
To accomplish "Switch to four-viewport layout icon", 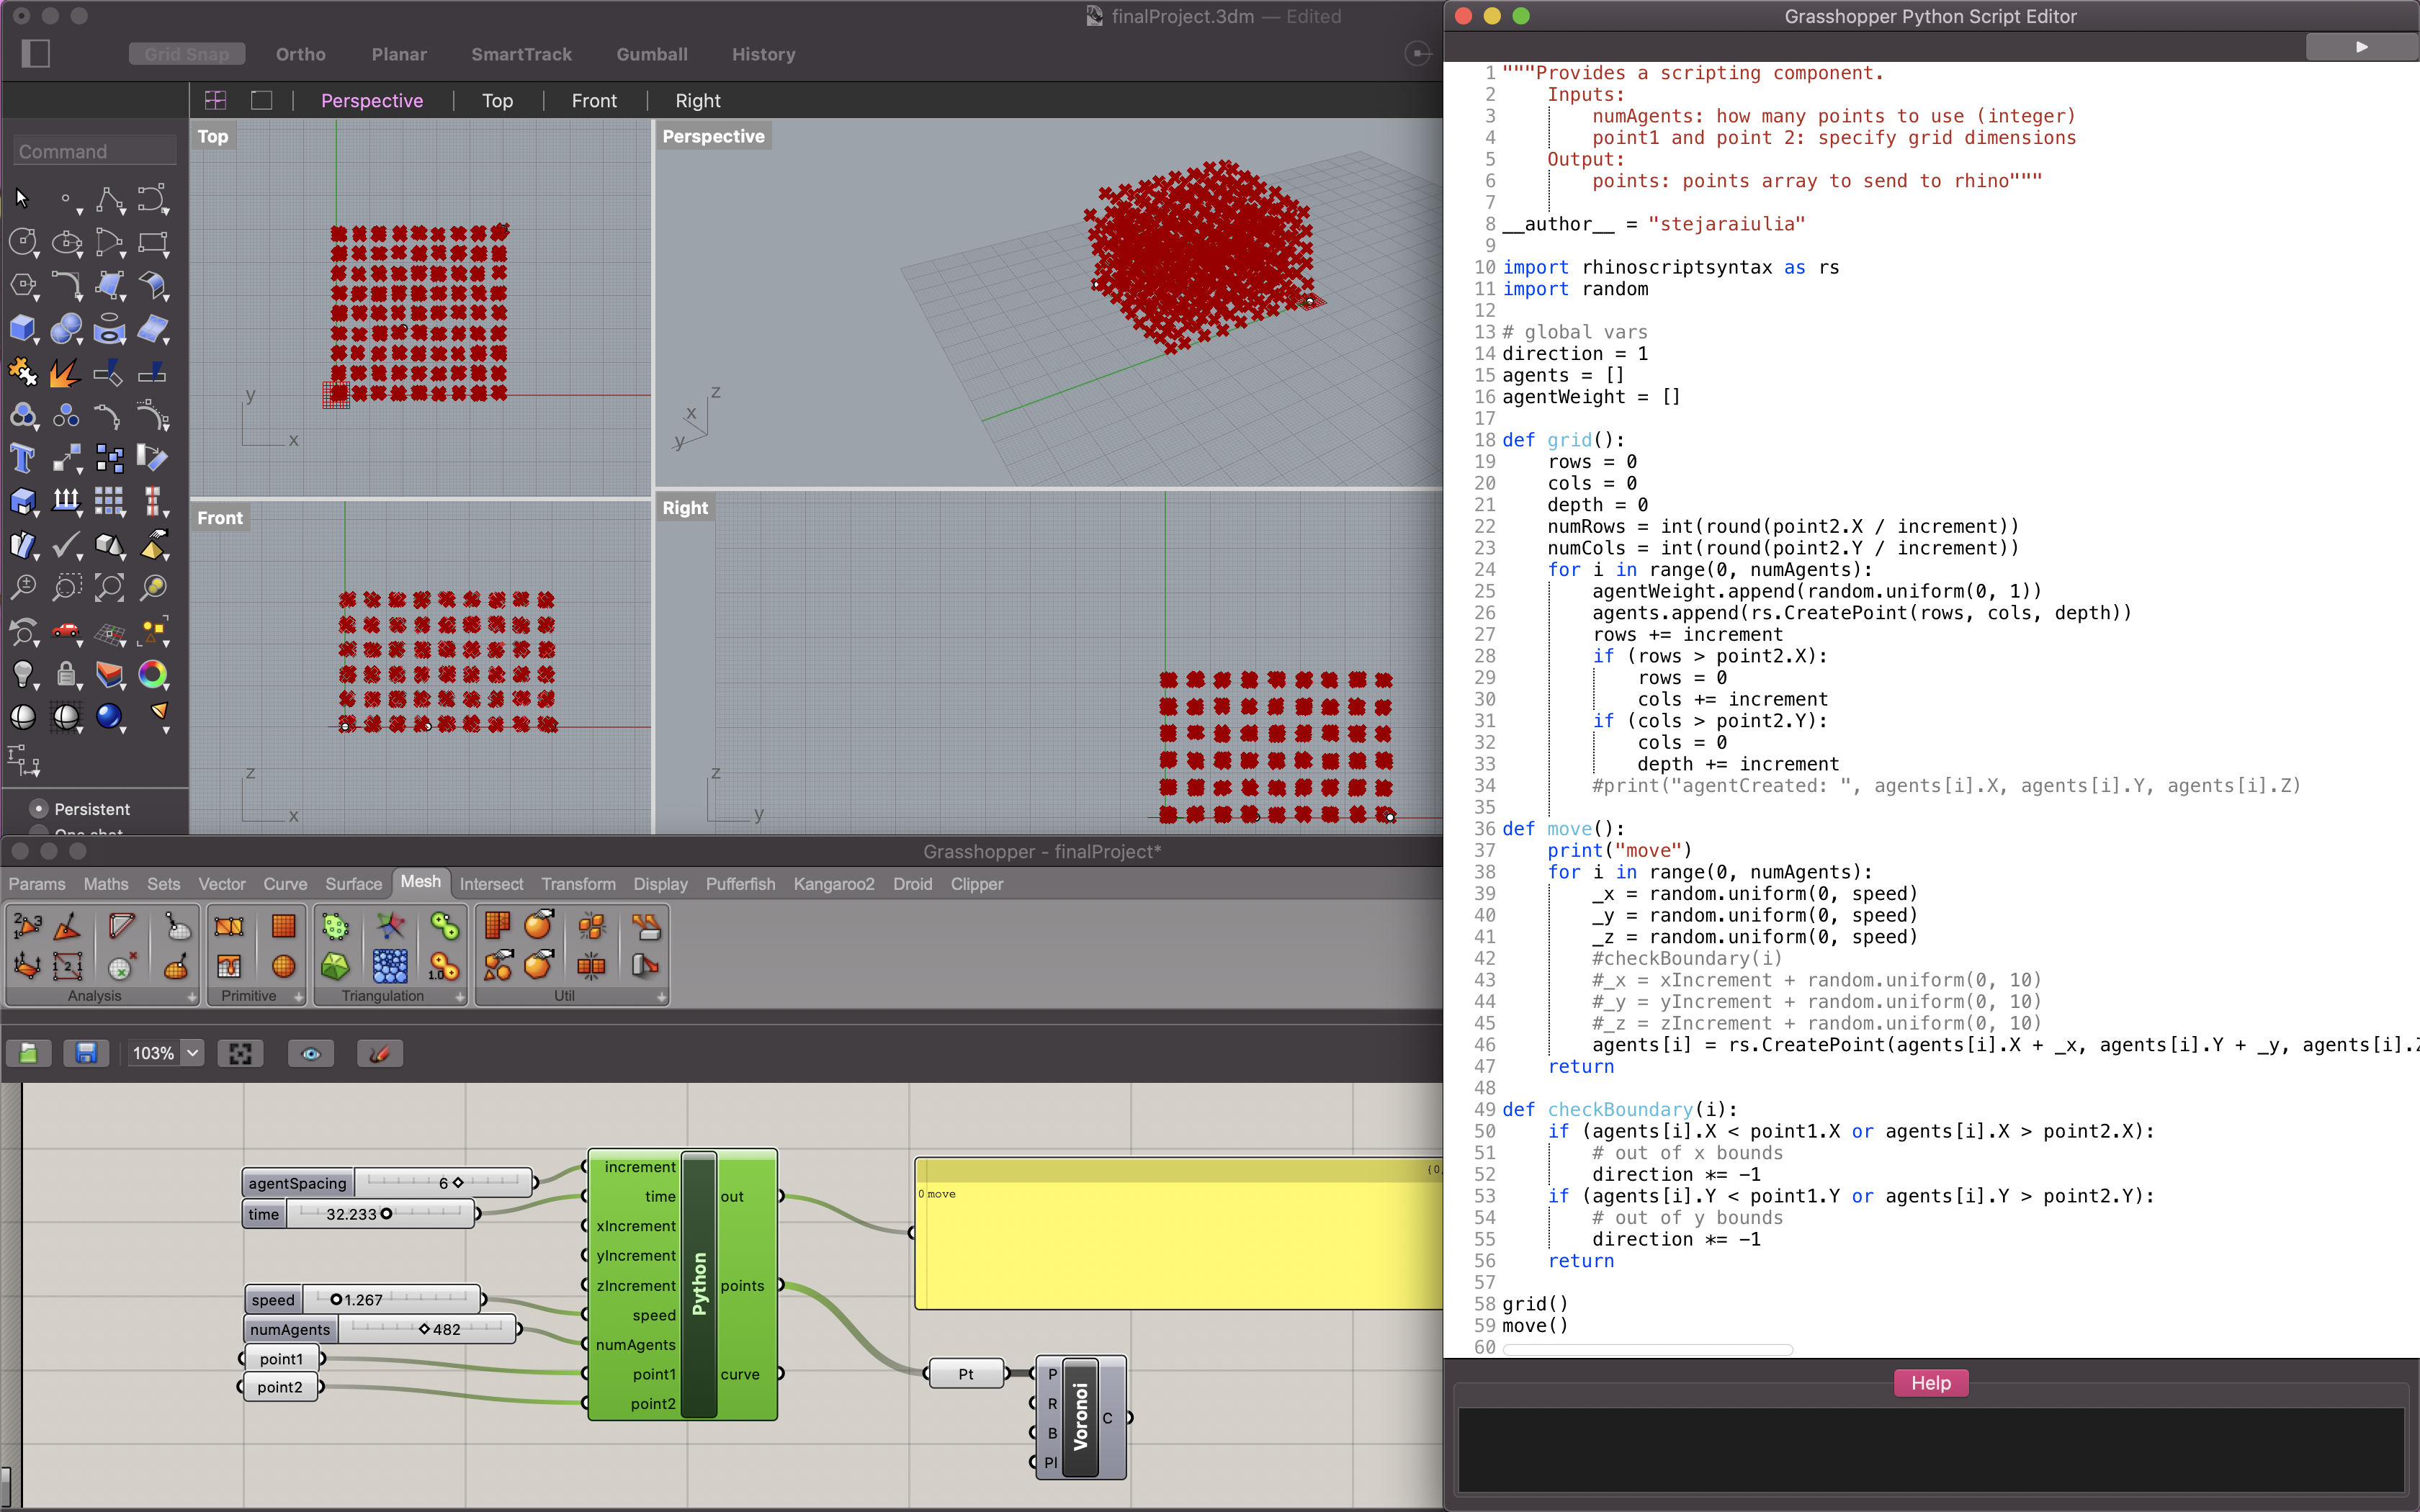I will click(215, 100).
